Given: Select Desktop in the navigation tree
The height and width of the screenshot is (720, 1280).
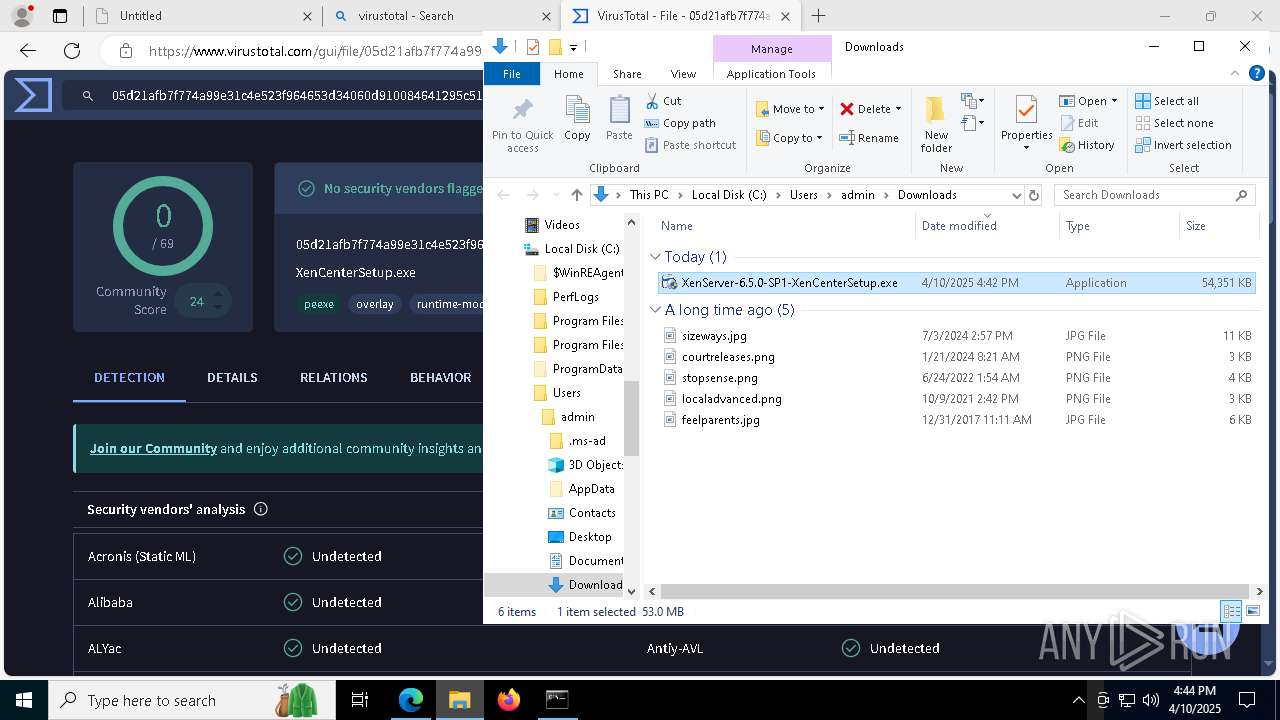Looking at the screenshot, I should point(590,537).
